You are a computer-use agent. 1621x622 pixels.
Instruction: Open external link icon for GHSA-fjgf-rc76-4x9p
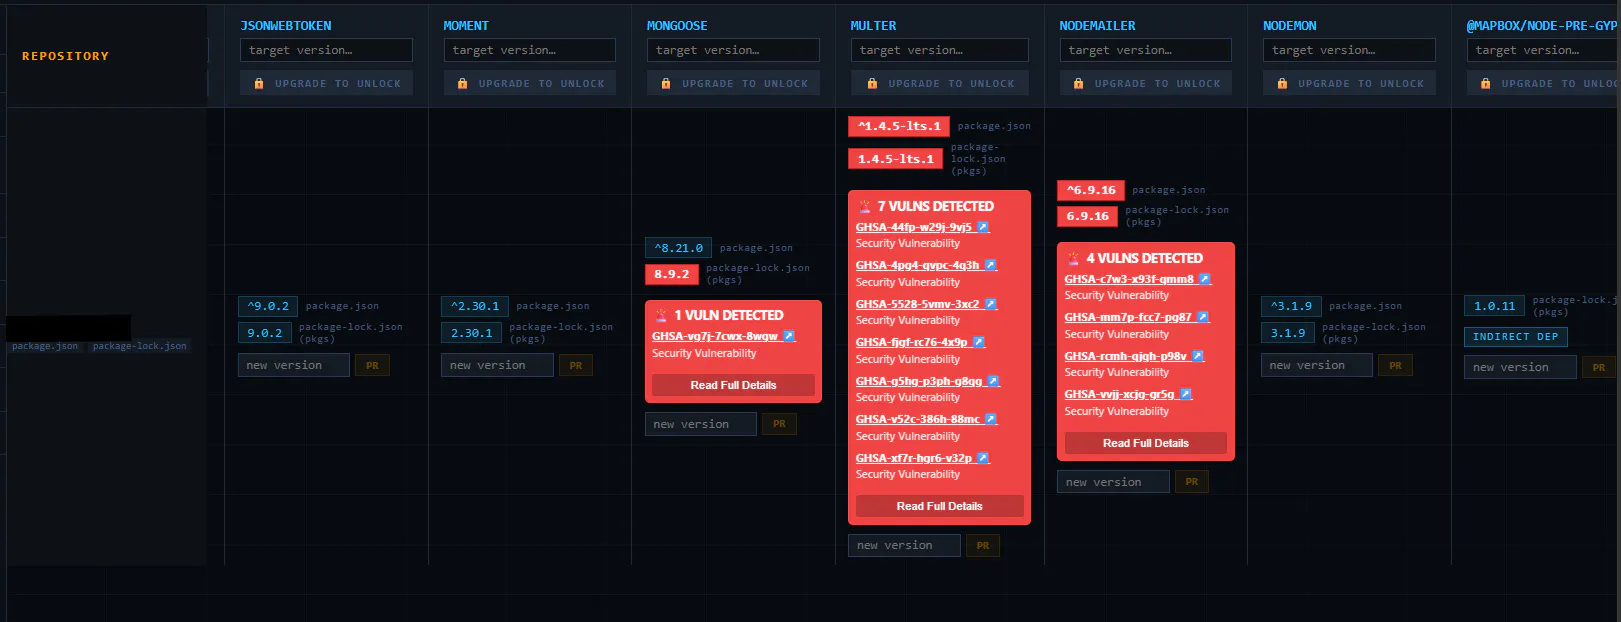[979, 342]
